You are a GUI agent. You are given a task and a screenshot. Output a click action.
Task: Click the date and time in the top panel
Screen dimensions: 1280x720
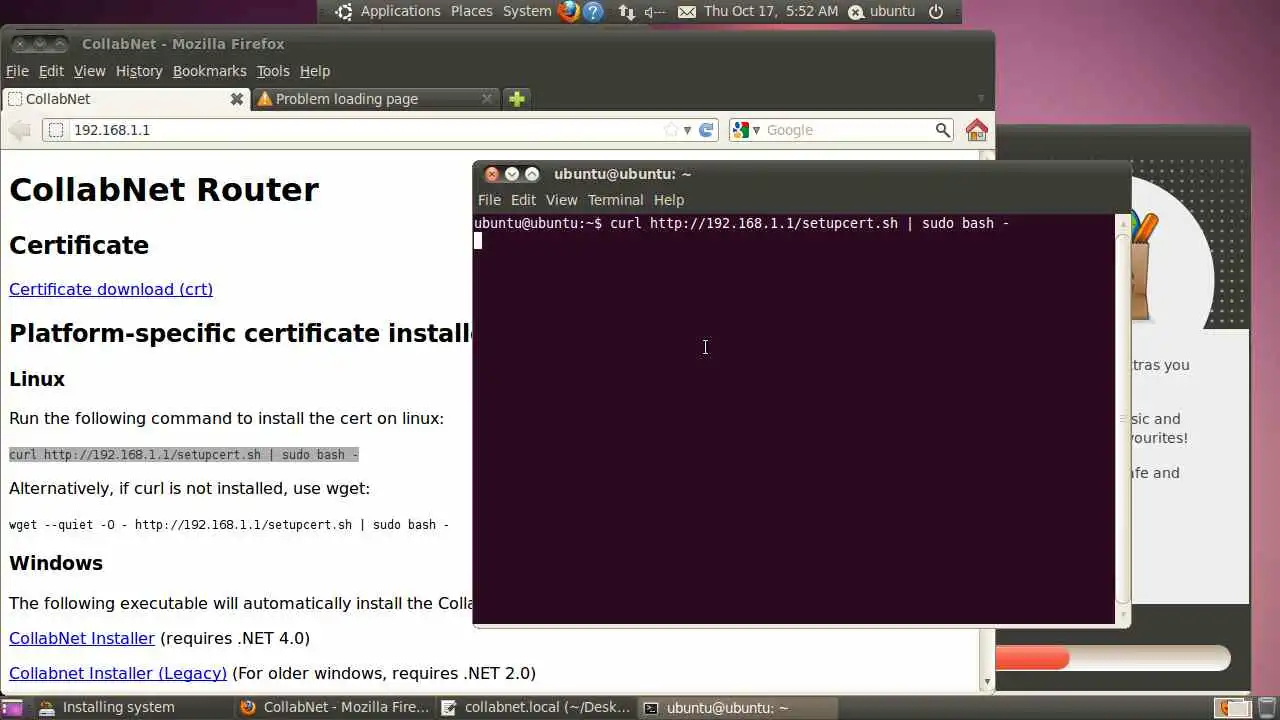[771, 11]
